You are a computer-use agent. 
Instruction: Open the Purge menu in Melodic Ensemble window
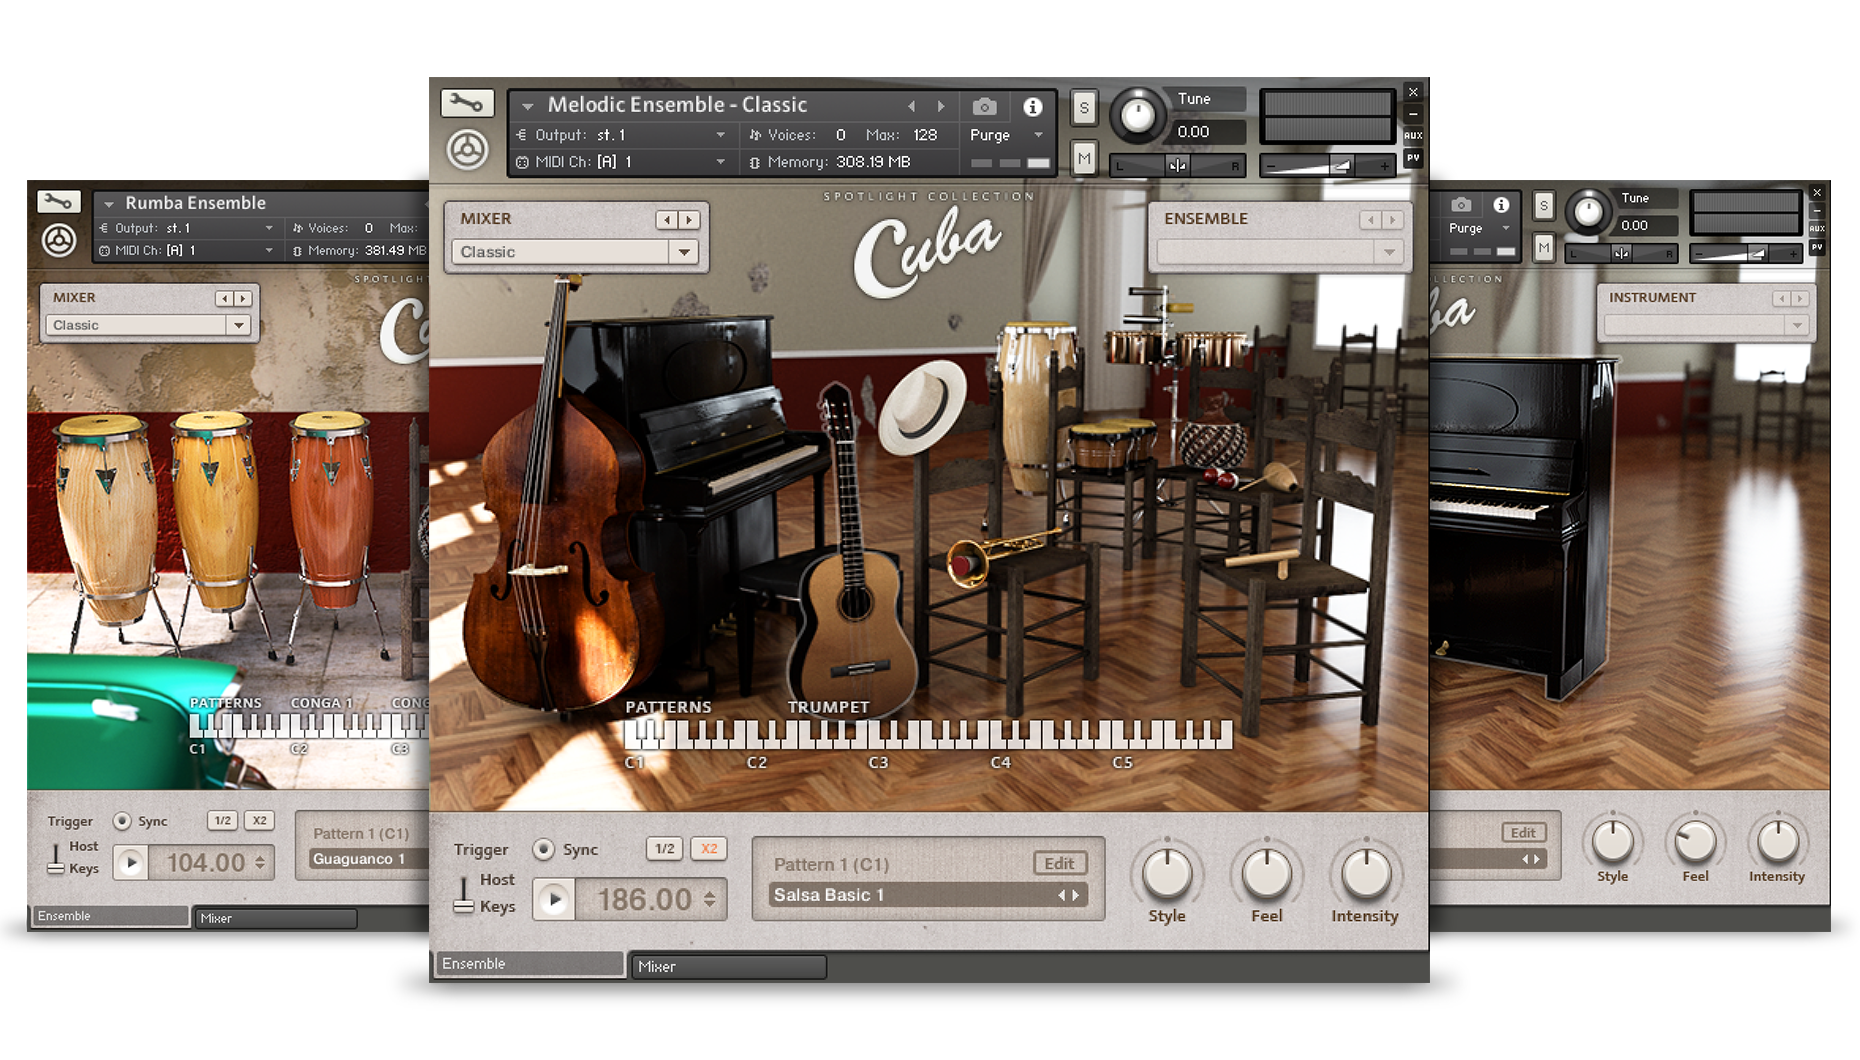point(1006,135)
